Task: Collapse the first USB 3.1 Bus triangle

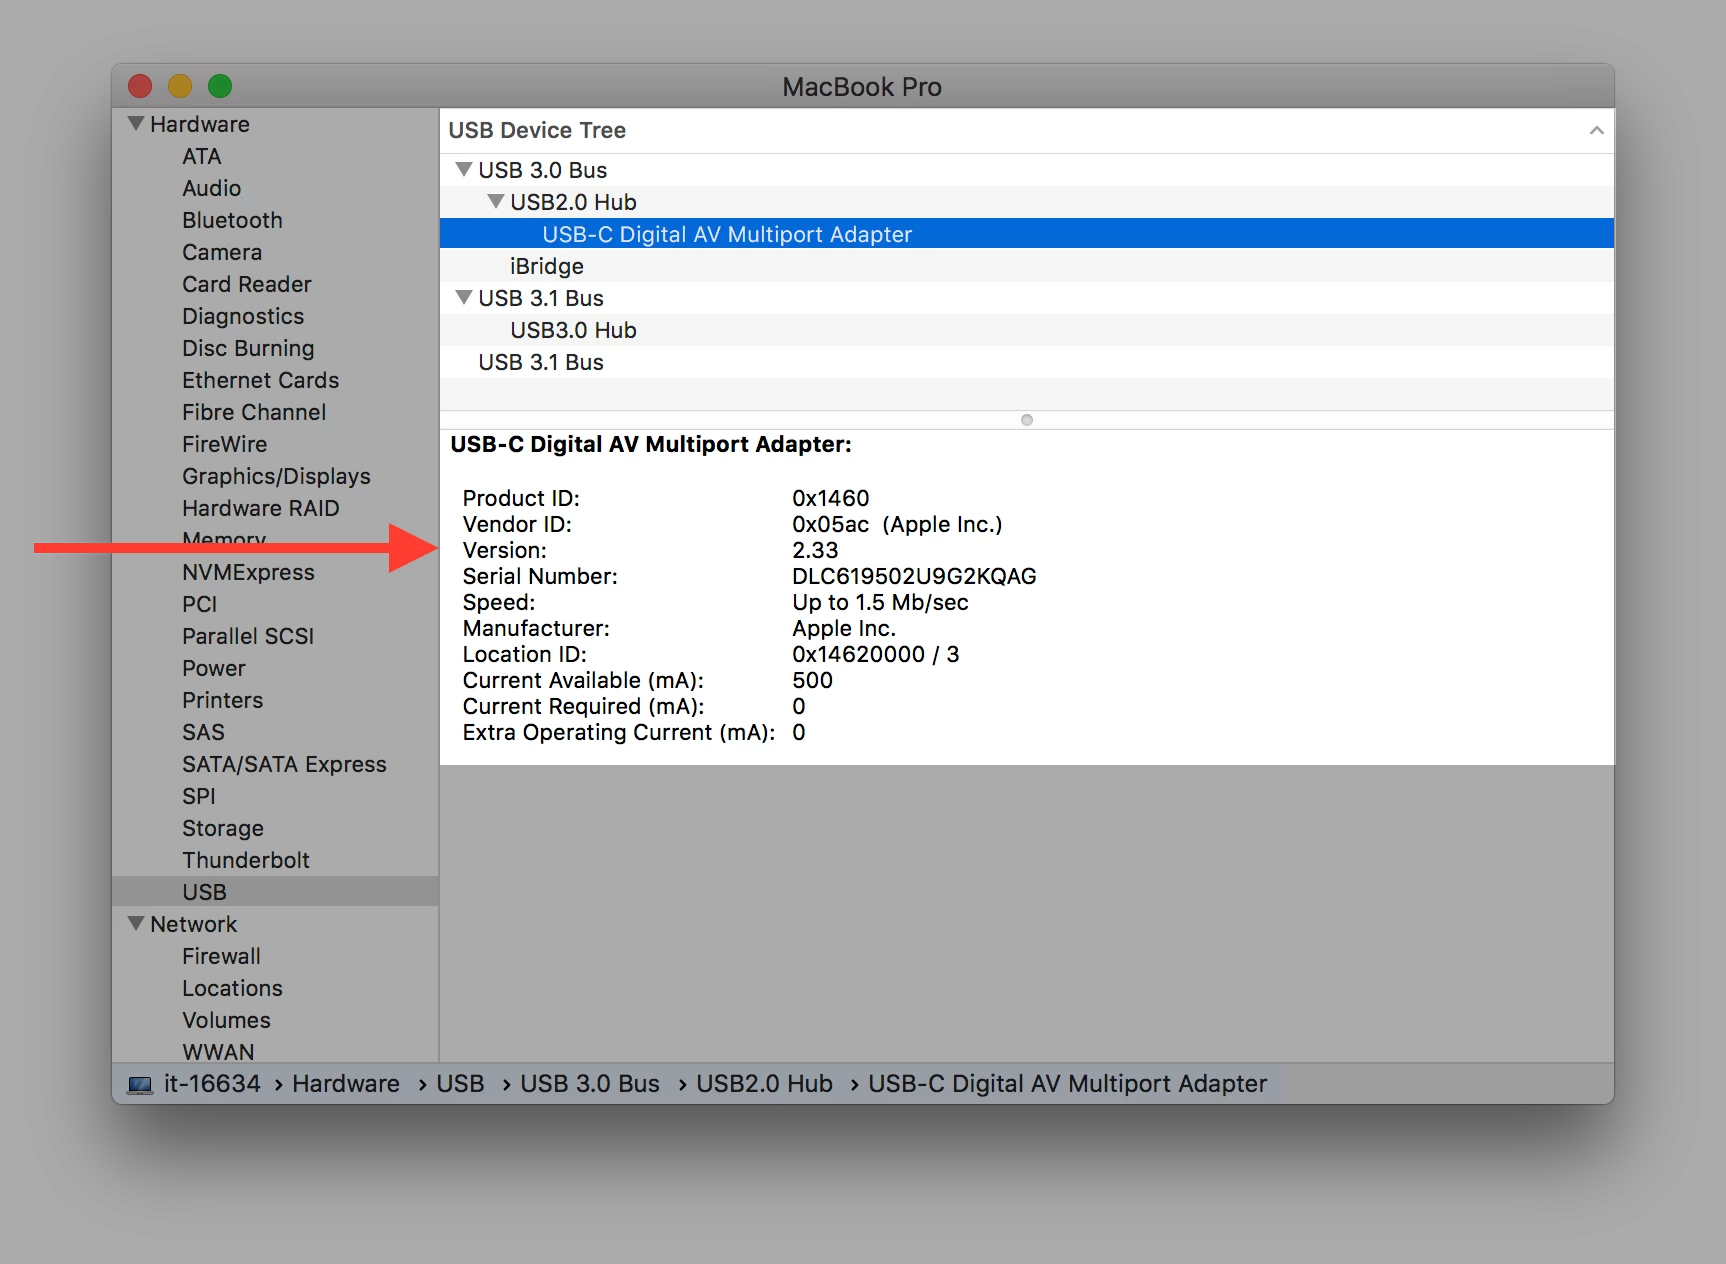Action: (464, 298)
